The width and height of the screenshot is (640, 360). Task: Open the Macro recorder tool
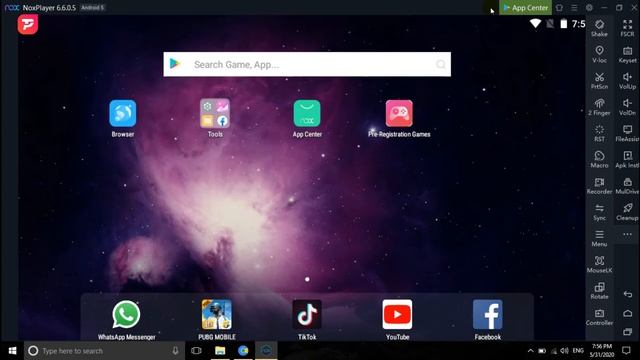coord(599,159)
